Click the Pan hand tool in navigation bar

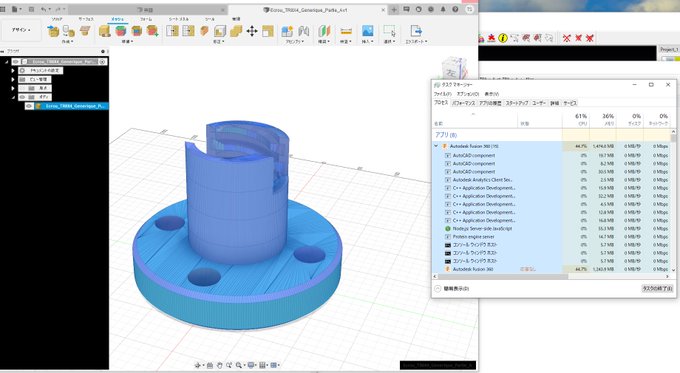click(219, 365)
